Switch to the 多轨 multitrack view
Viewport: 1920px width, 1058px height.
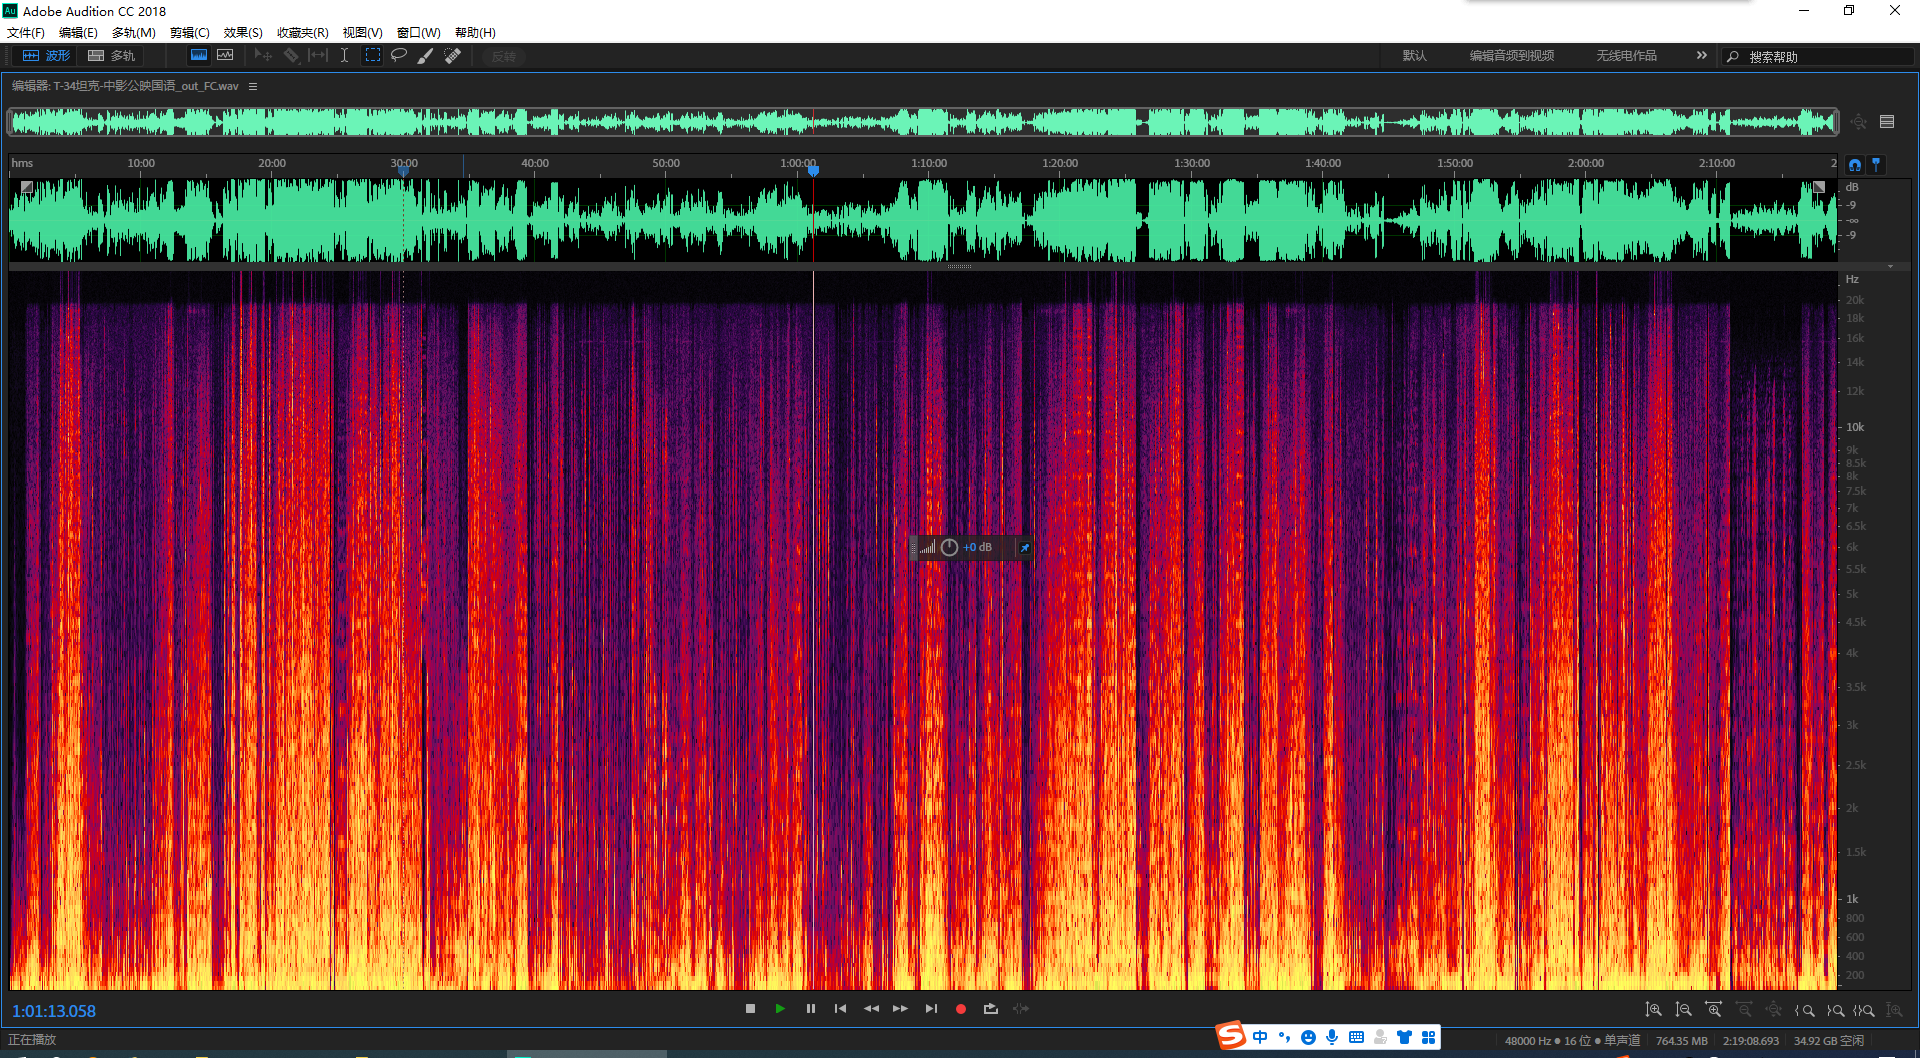click(x=112, y=56)
